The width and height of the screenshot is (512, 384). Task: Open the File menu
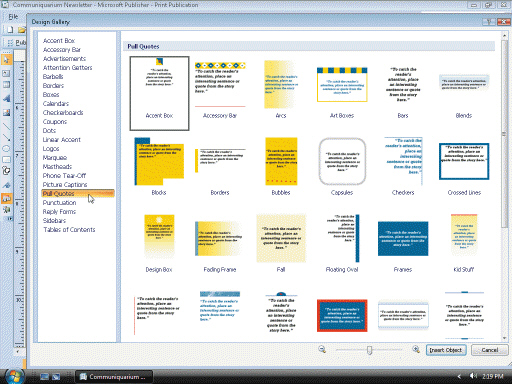pos(13,17)
